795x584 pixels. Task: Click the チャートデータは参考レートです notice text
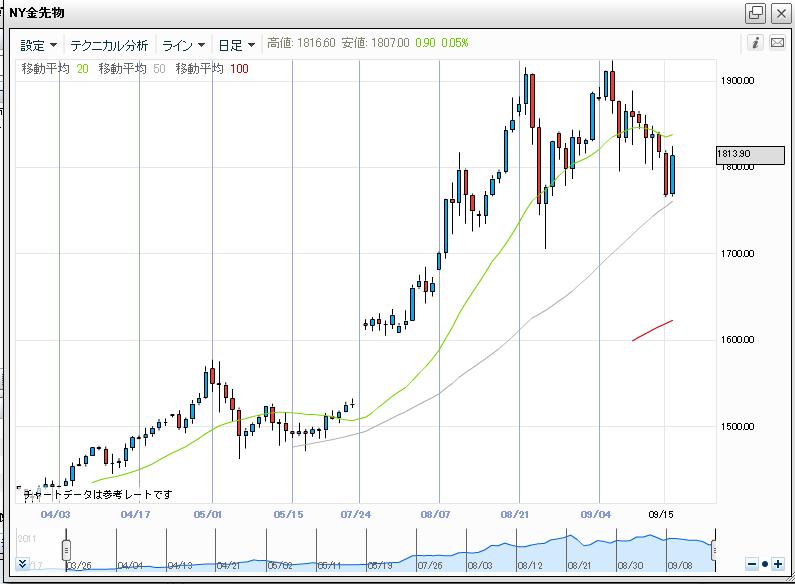(x=98, y=494)
